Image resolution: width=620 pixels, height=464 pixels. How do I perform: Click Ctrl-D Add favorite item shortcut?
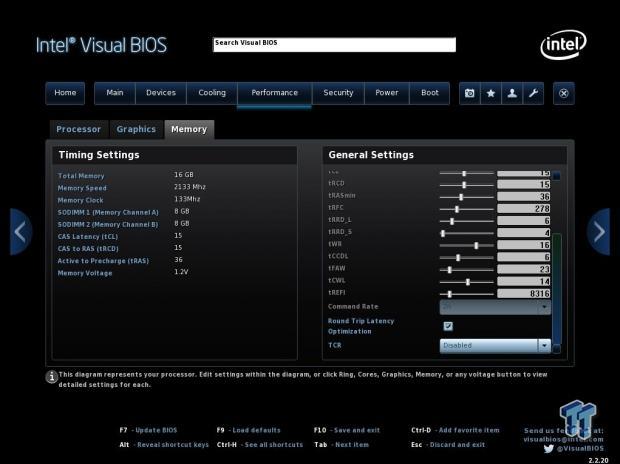[x=456, y=430]
